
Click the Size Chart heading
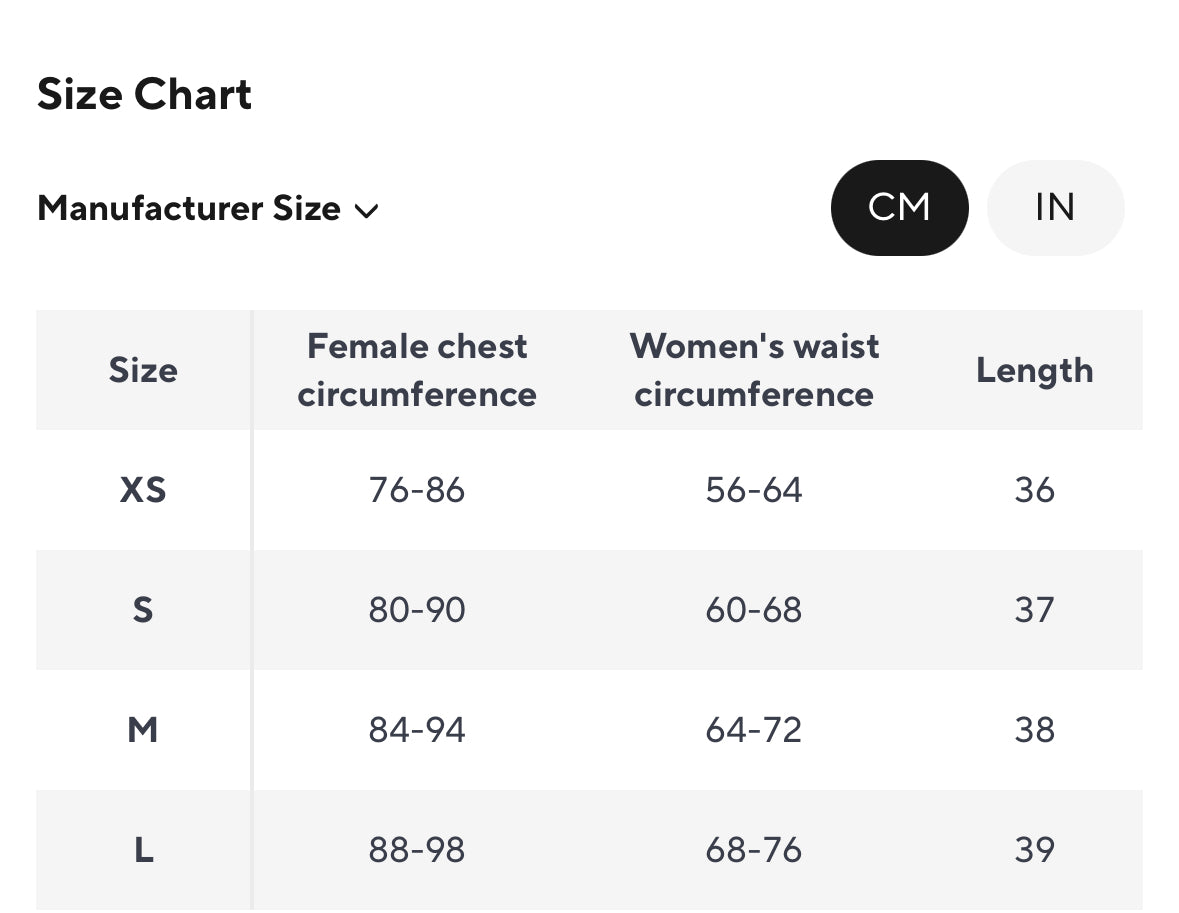[145, 95]
